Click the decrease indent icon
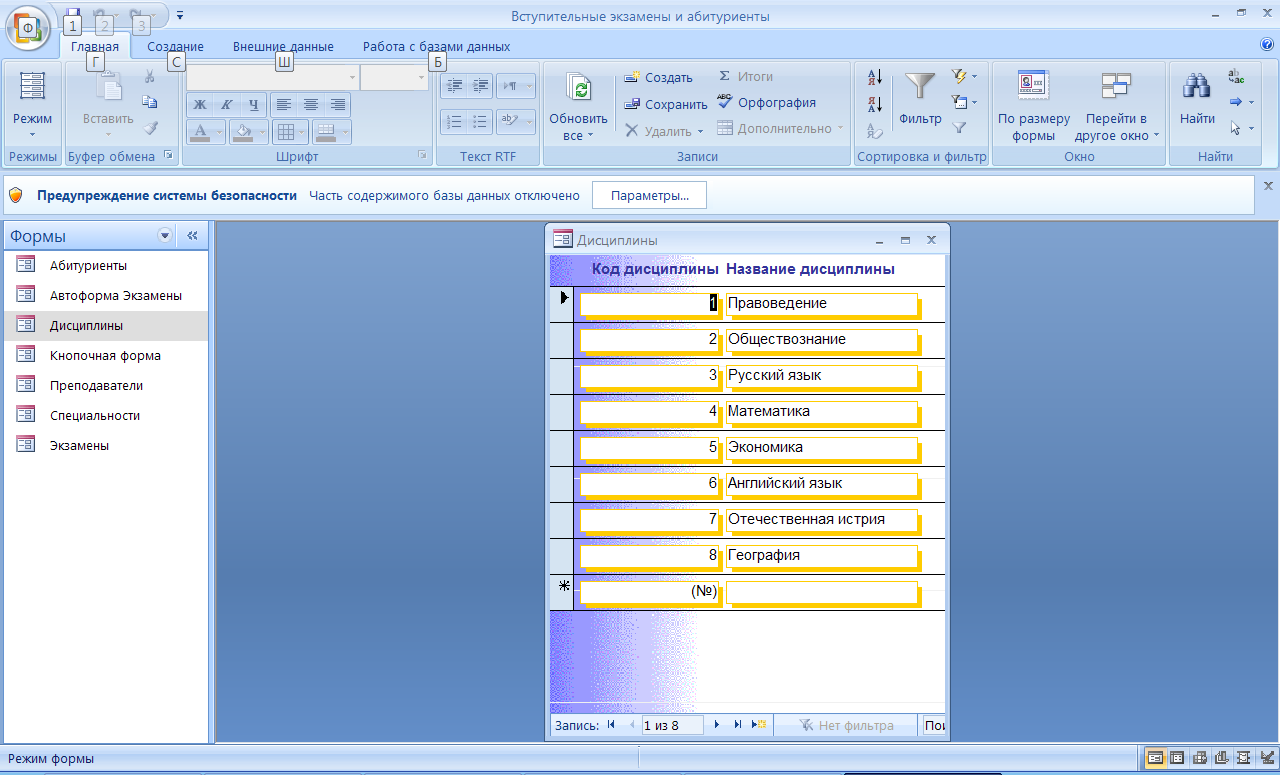 [456, 86]
